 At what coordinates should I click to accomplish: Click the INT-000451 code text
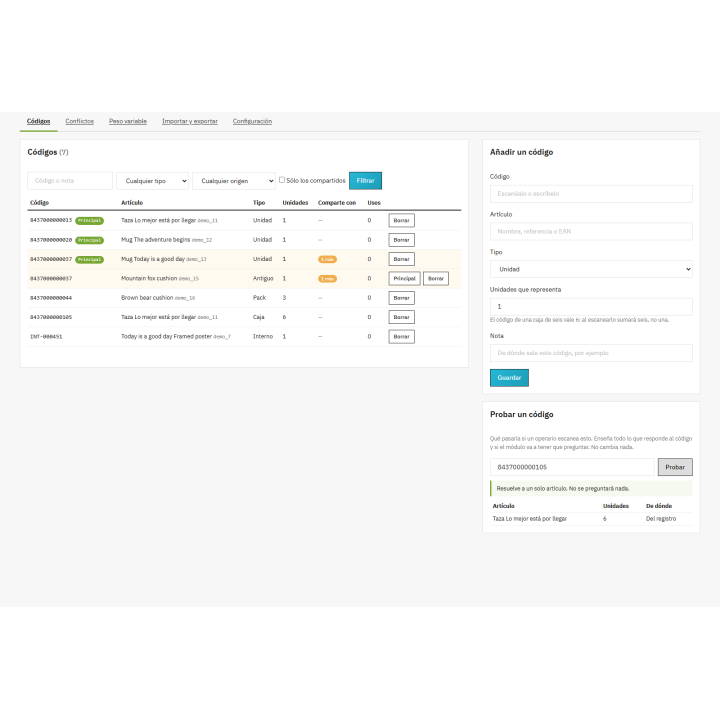pos(46,337)
